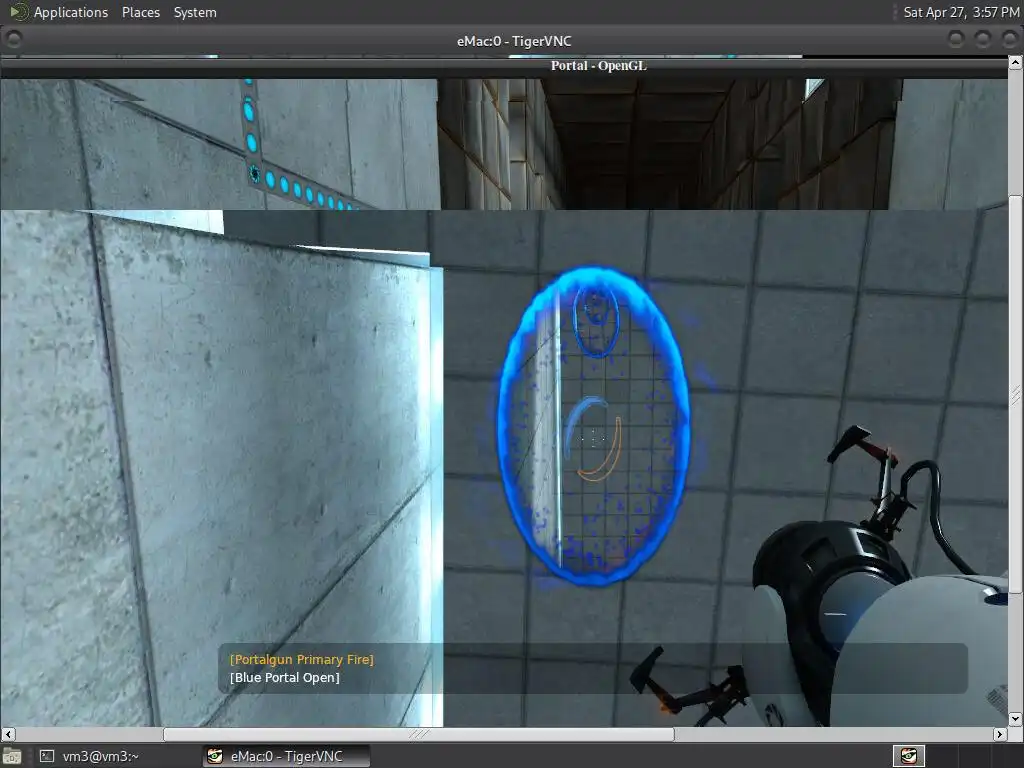Click the blue portal on the wall
Viewport: 1024px width, 768px height.
[594, 425]
